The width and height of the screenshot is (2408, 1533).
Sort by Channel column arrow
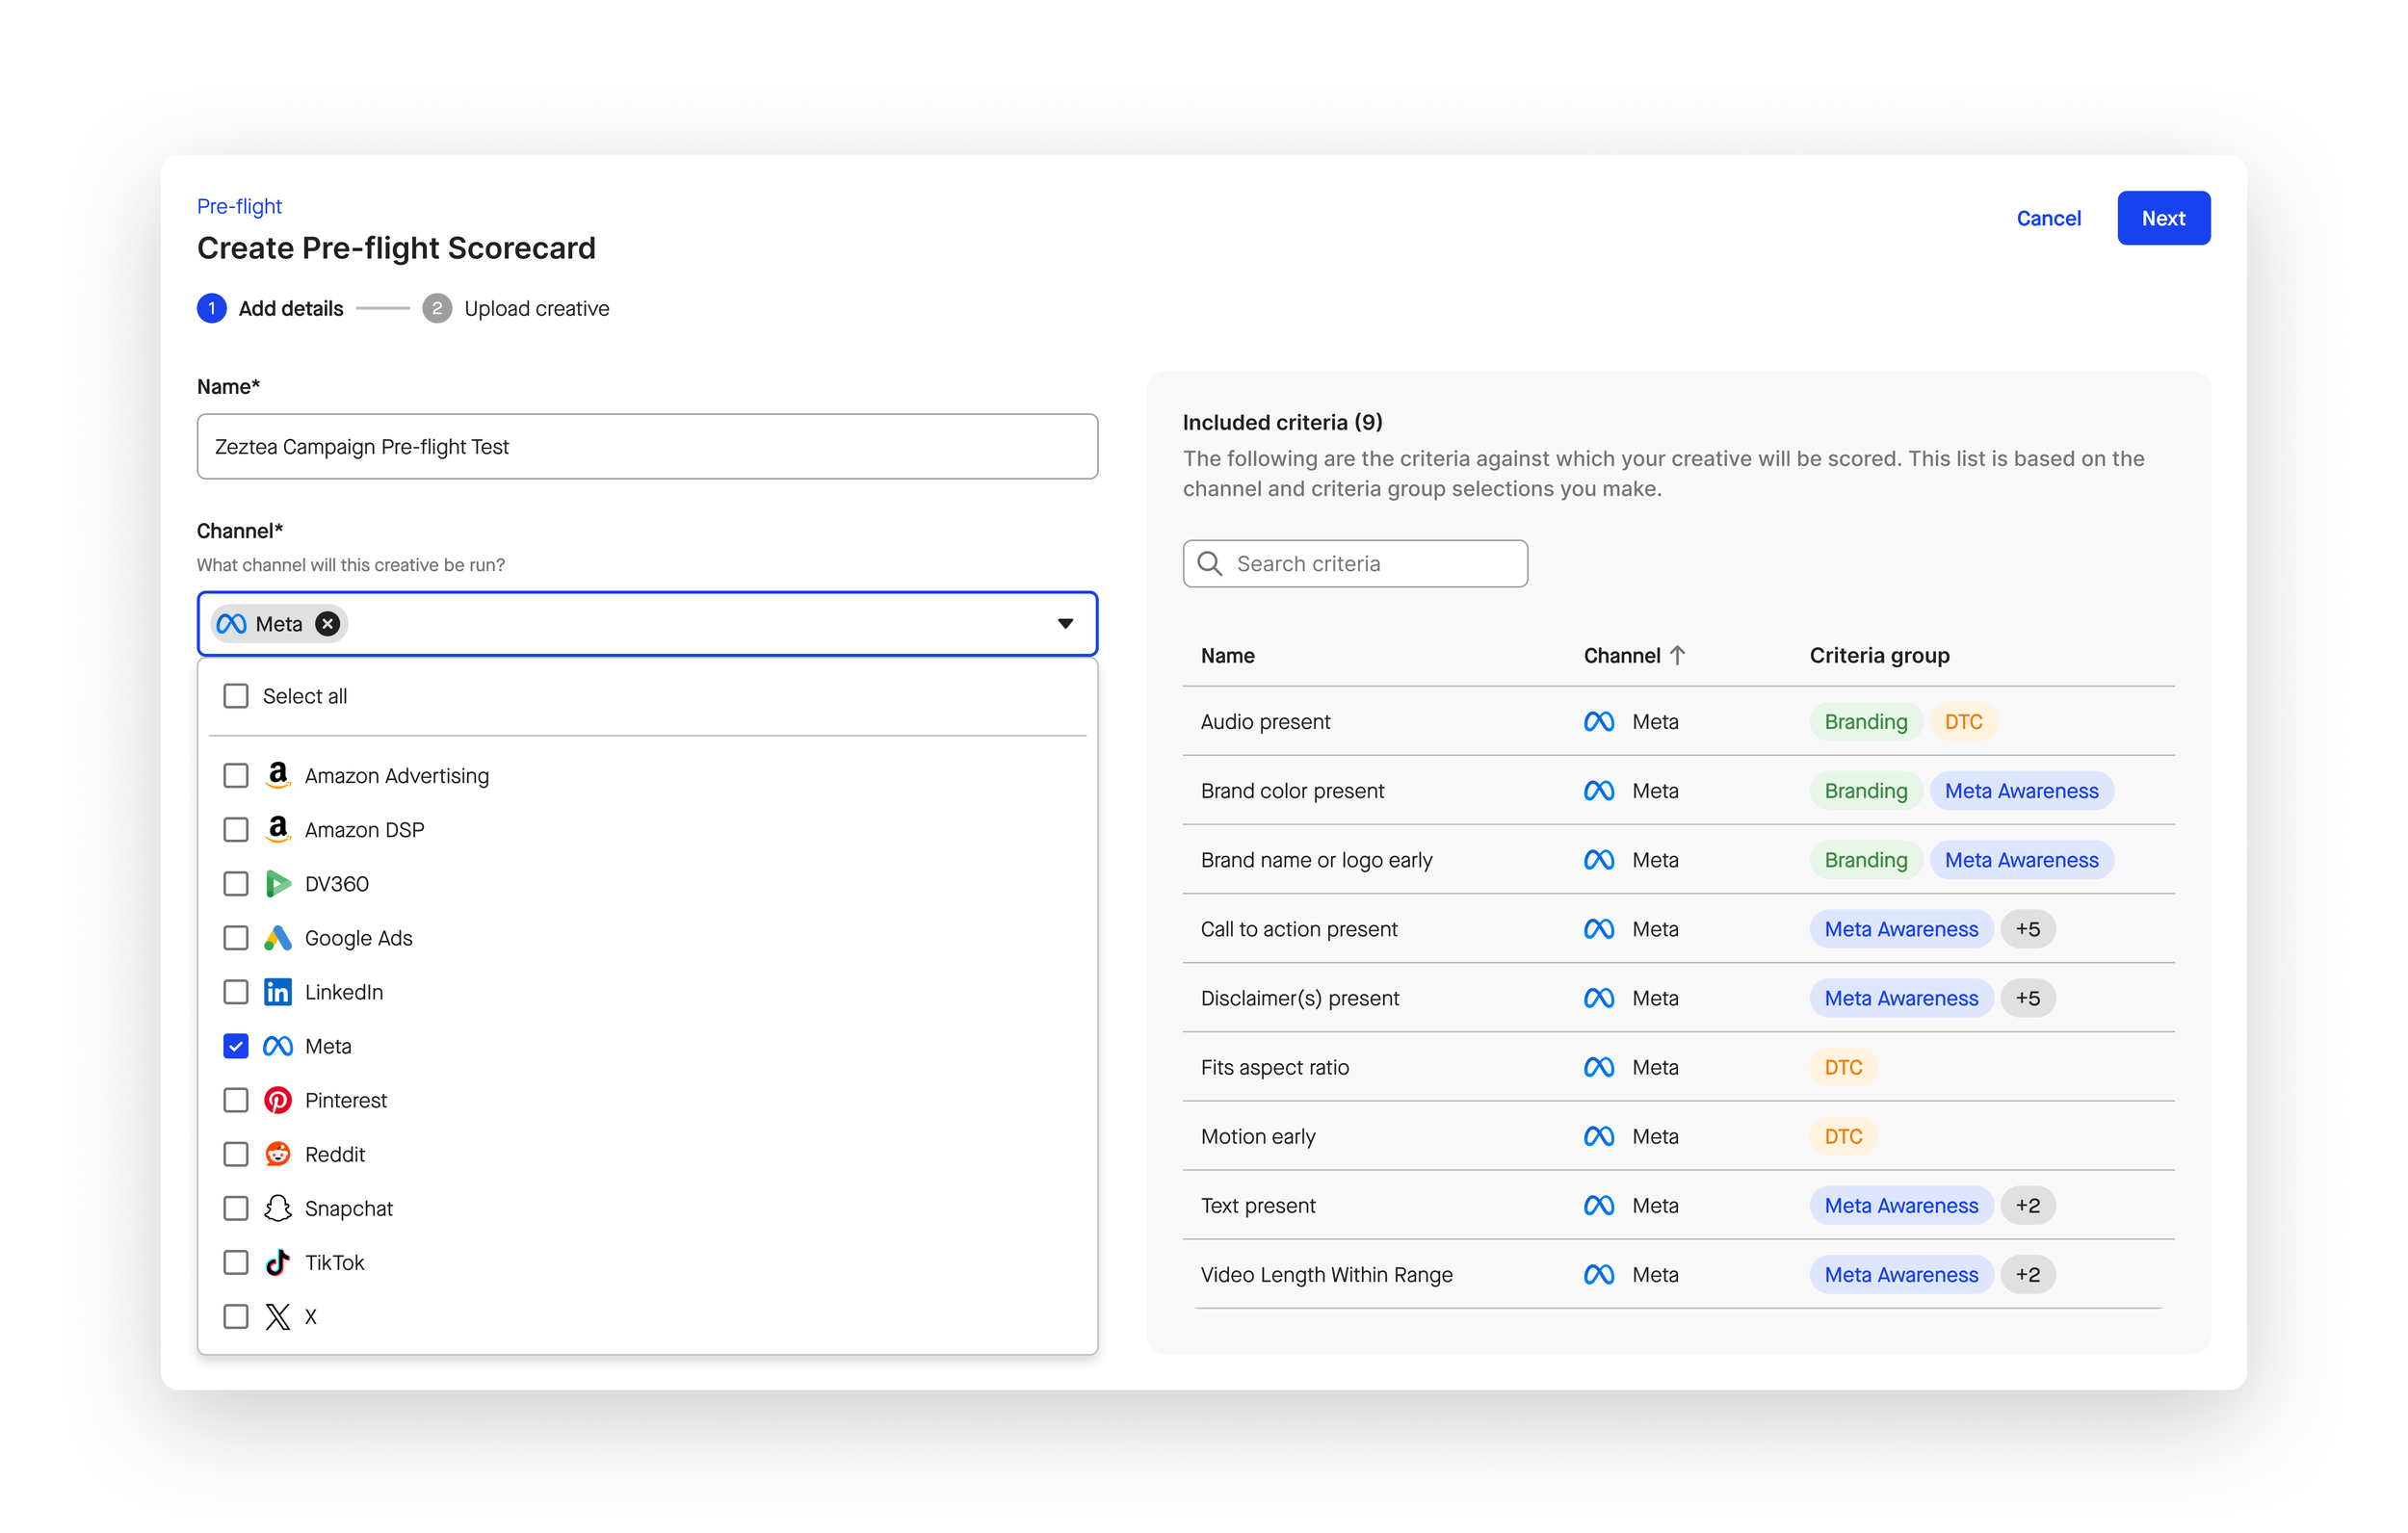click(x=1677, y=655)
